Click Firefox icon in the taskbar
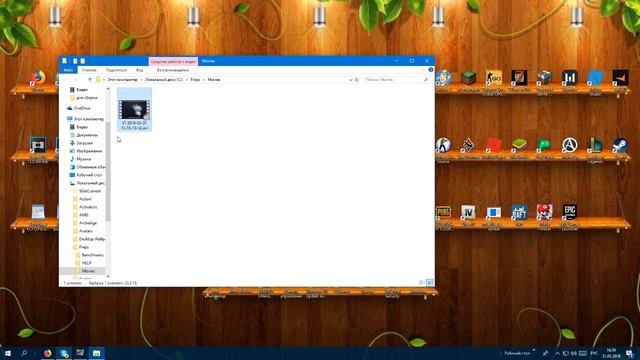Viewport: 640px width, 360px height. (x=48, y=353)
